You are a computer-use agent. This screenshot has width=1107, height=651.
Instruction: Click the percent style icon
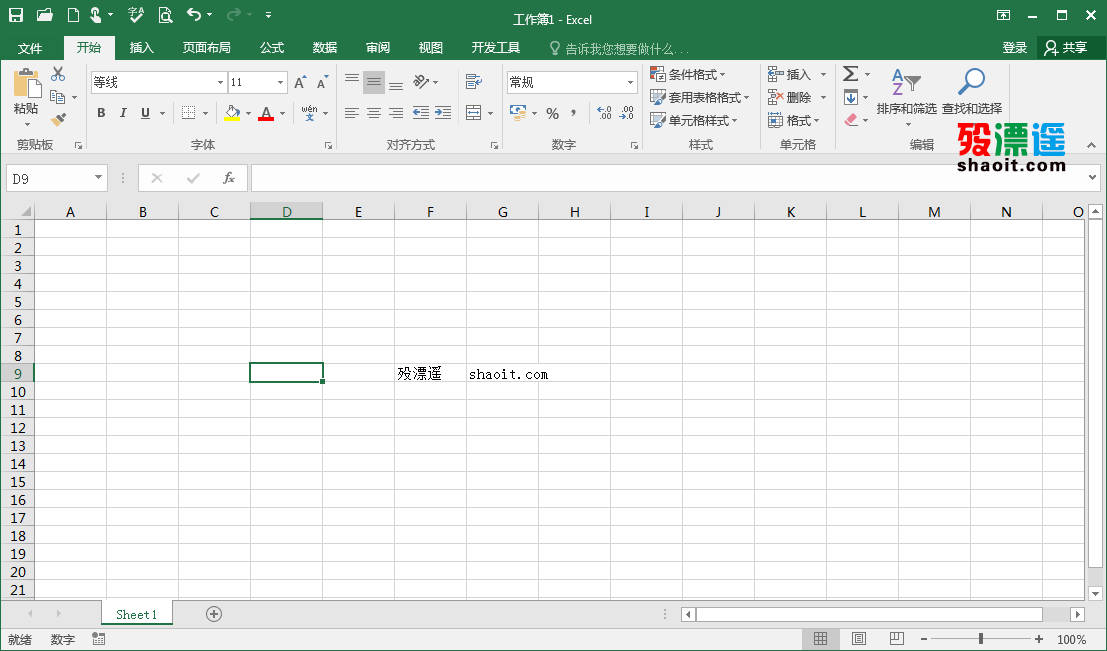click(x=552, y=113)
